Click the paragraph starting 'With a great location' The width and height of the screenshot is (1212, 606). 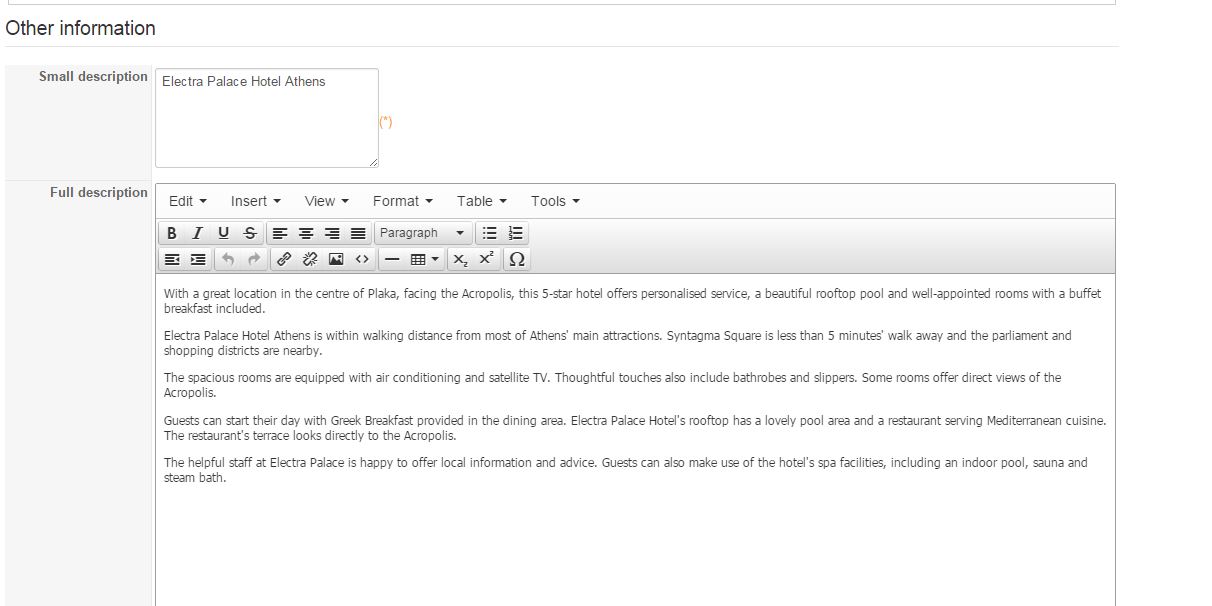pos(632,301)
